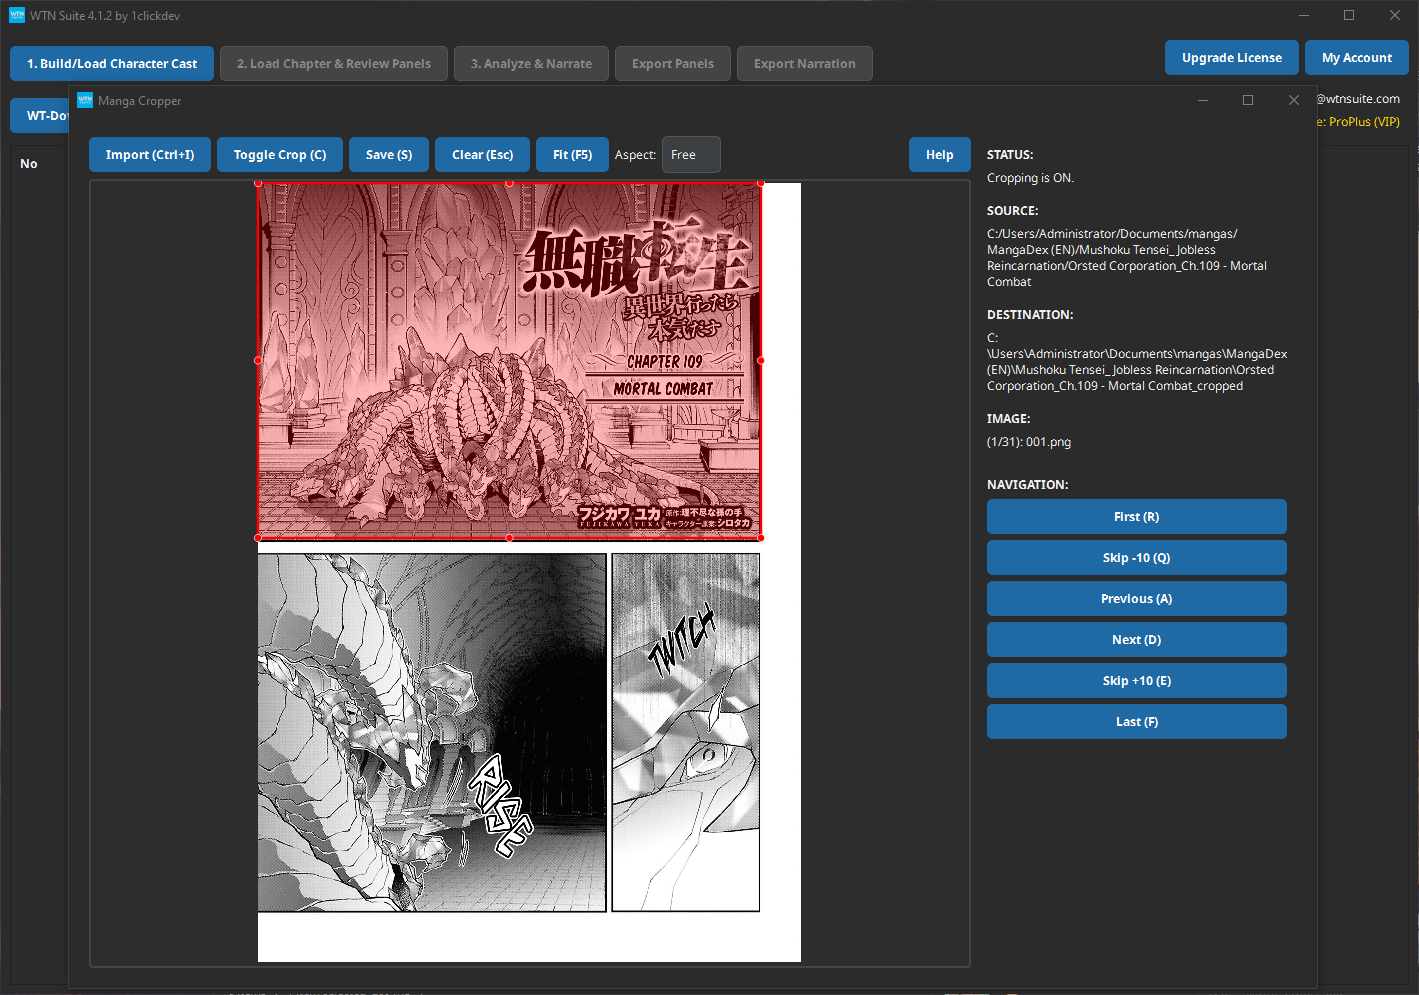Switch to the Analyze & Narrate step
Image resolution: width=1419 pixels, height=995 pixels.
pyautogui.click(x=531, y=63)
